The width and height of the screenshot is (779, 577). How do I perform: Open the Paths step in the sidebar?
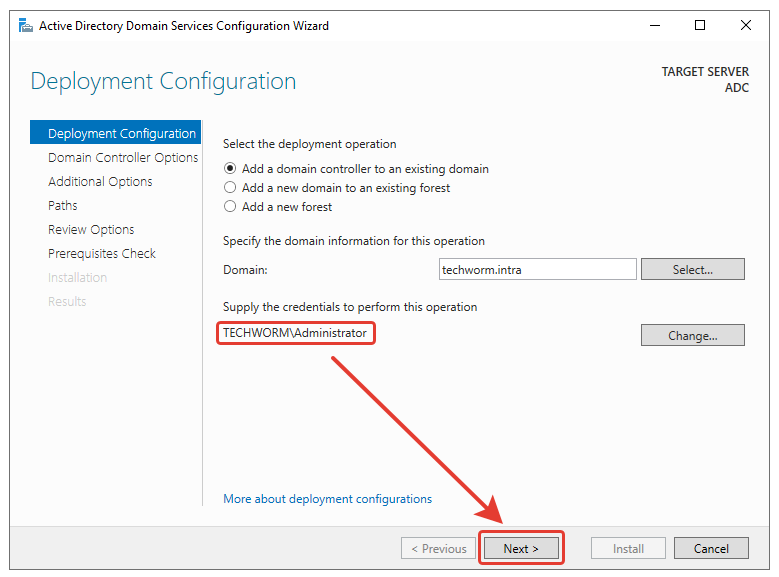coord(63,206)
